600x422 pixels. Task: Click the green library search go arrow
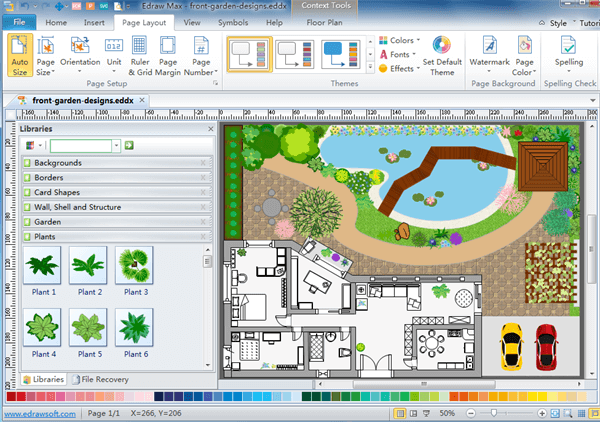pos(130,145)
